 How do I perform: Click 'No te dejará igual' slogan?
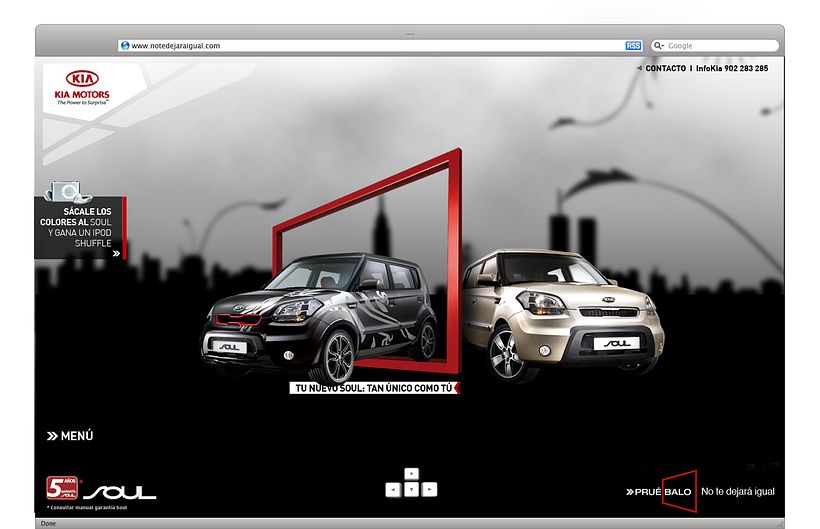pos(737,491)
